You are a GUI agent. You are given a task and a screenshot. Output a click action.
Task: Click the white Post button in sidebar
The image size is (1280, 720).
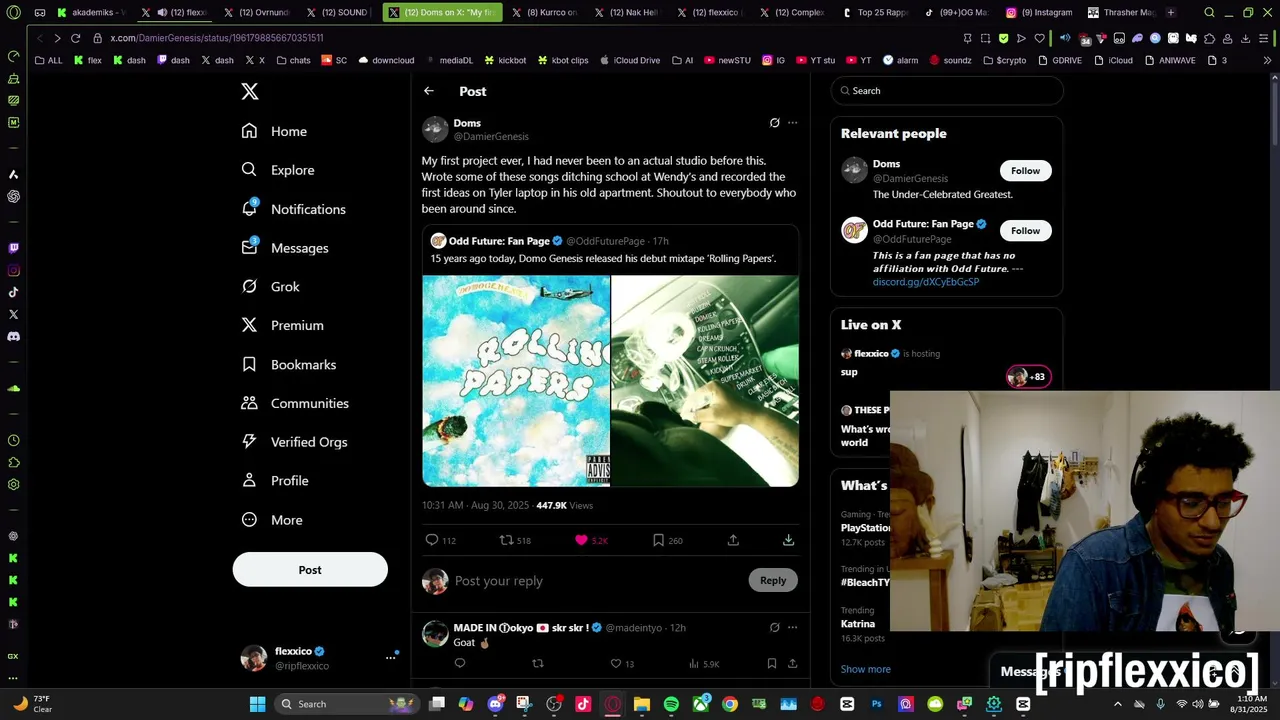pos(310,569)
